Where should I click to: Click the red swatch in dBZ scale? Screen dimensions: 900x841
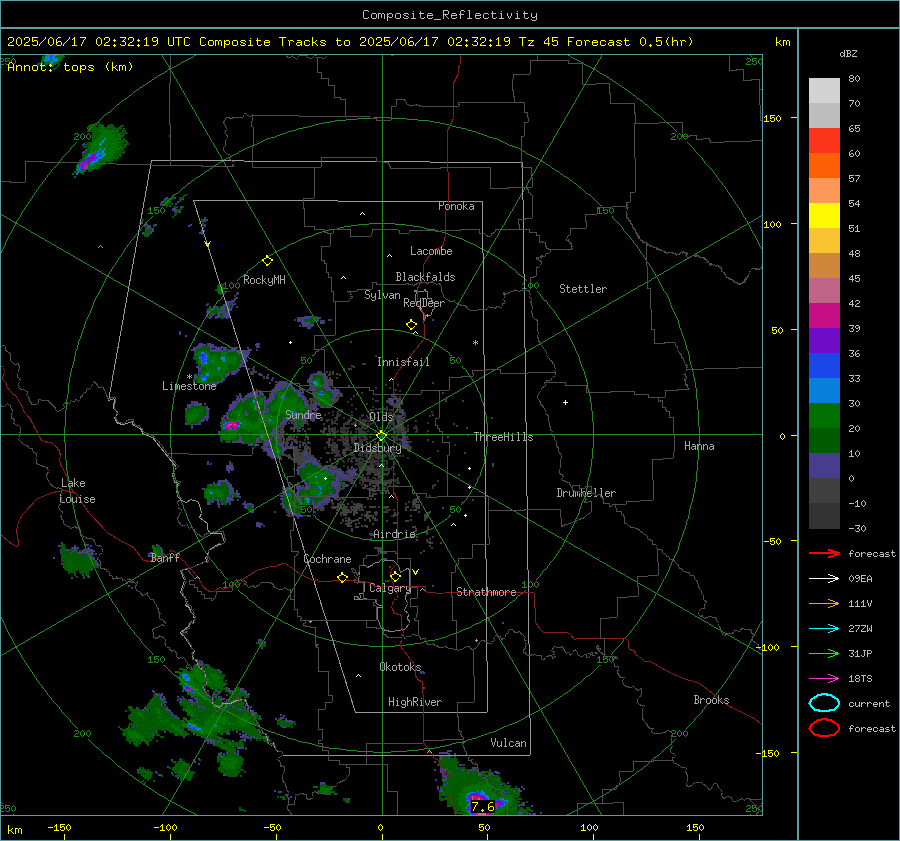[x=824, y=141]
